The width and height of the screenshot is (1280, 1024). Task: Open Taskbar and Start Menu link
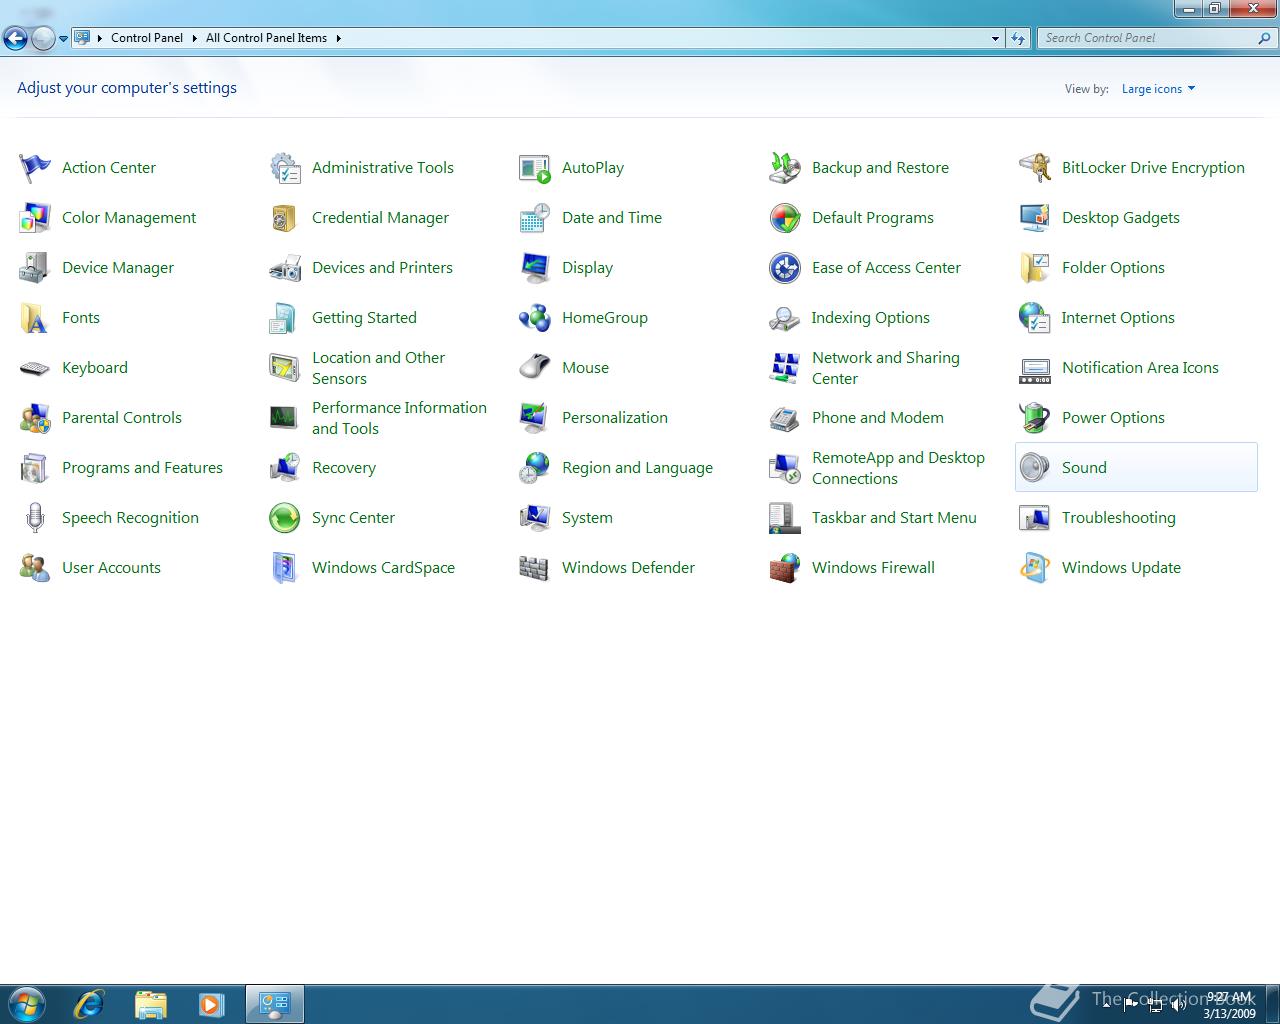[894, 518]
